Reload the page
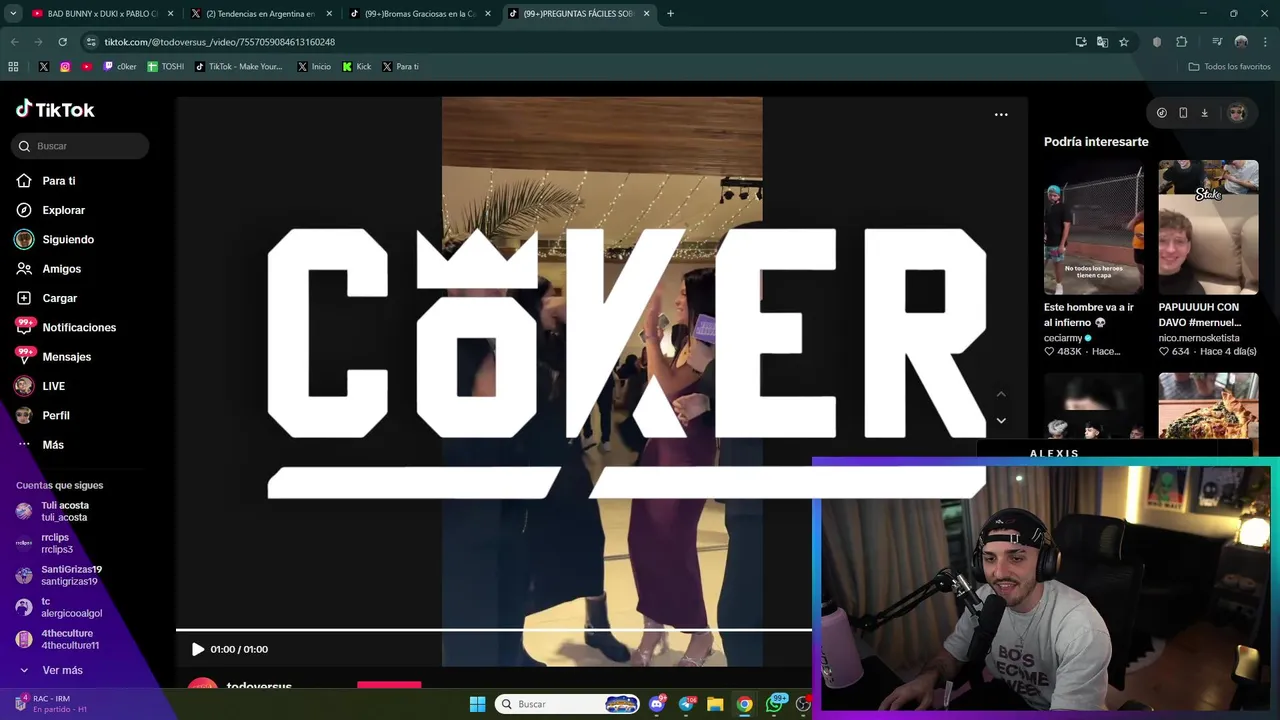Viewport: 1280px width, 720px height. pos(62,42)
